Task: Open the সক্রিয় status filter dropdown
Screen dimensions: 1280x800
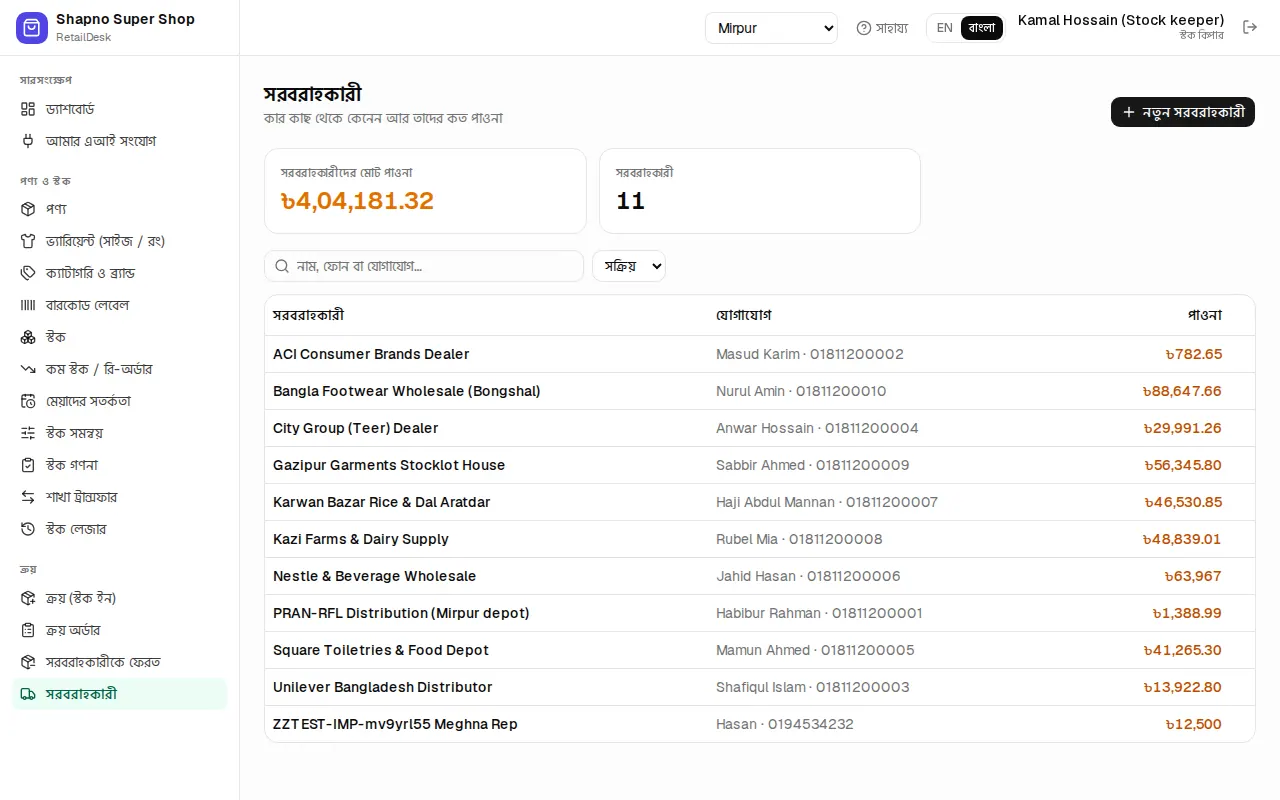Action: tap(629, 266)
